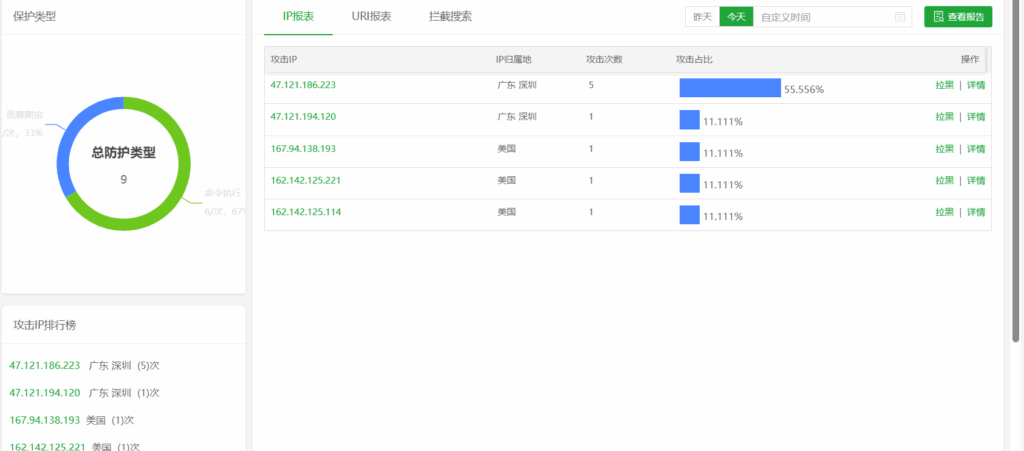This screenshot has width=1024, height=451.
Task: Open 详情 for 47.121.186.223
Action: pyautogui.click(x=976, y=85)
